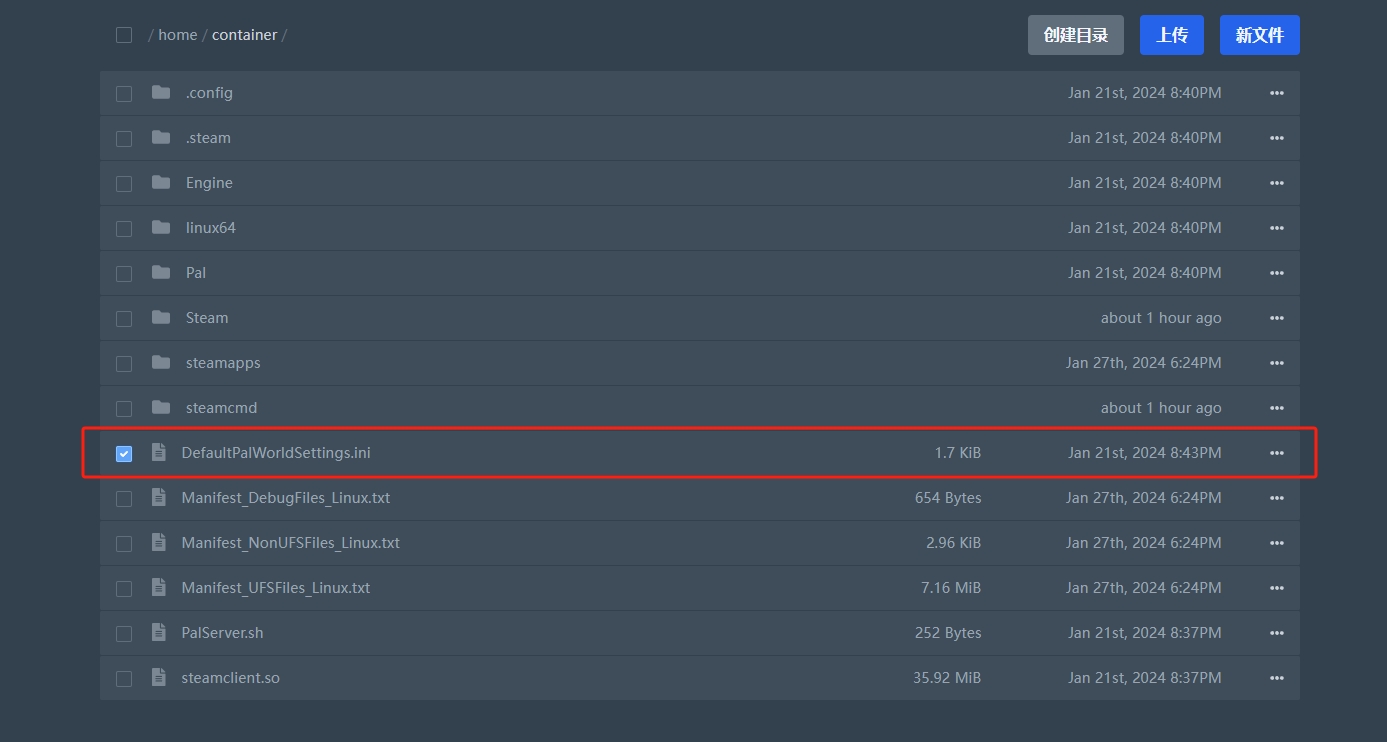The height and width of the screenshot is (742, 1387).
Task: Check the Manifest_NonUFSFiles_Linux.txt checkbox
Action: coord(124,543)
